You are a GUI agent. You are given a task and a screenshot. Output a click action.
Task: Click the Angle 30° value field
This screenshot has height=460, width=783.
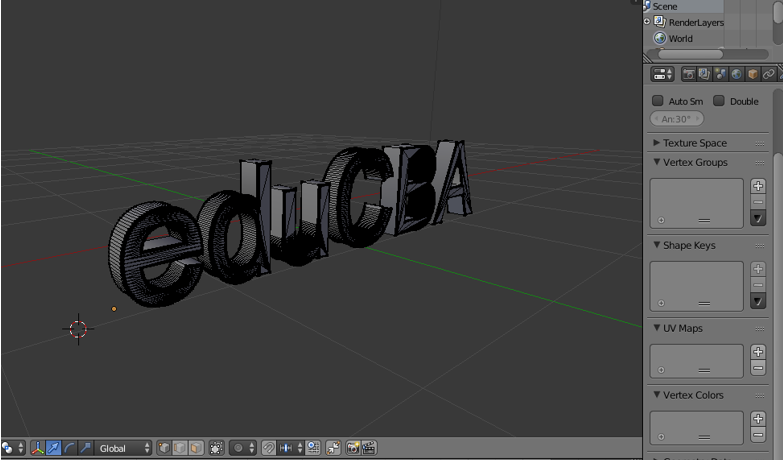coord(677,119)
